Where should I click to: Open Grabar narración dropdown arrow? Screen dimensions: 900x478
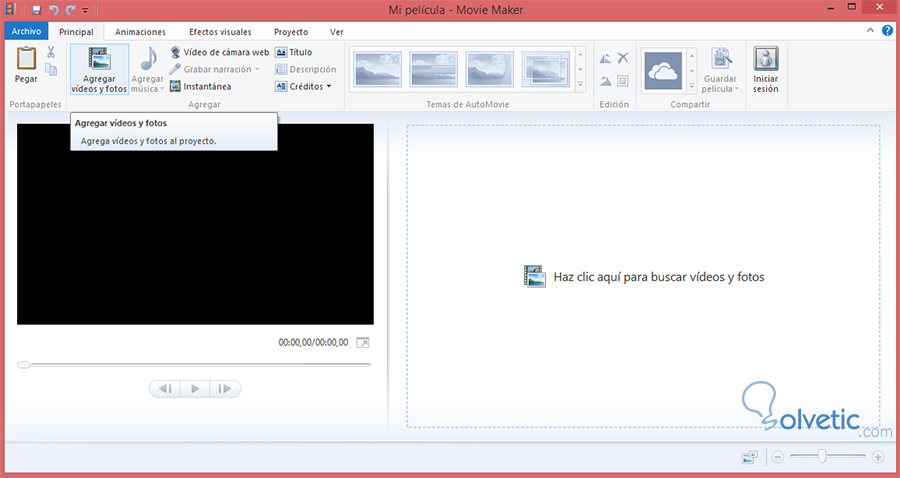257,69
